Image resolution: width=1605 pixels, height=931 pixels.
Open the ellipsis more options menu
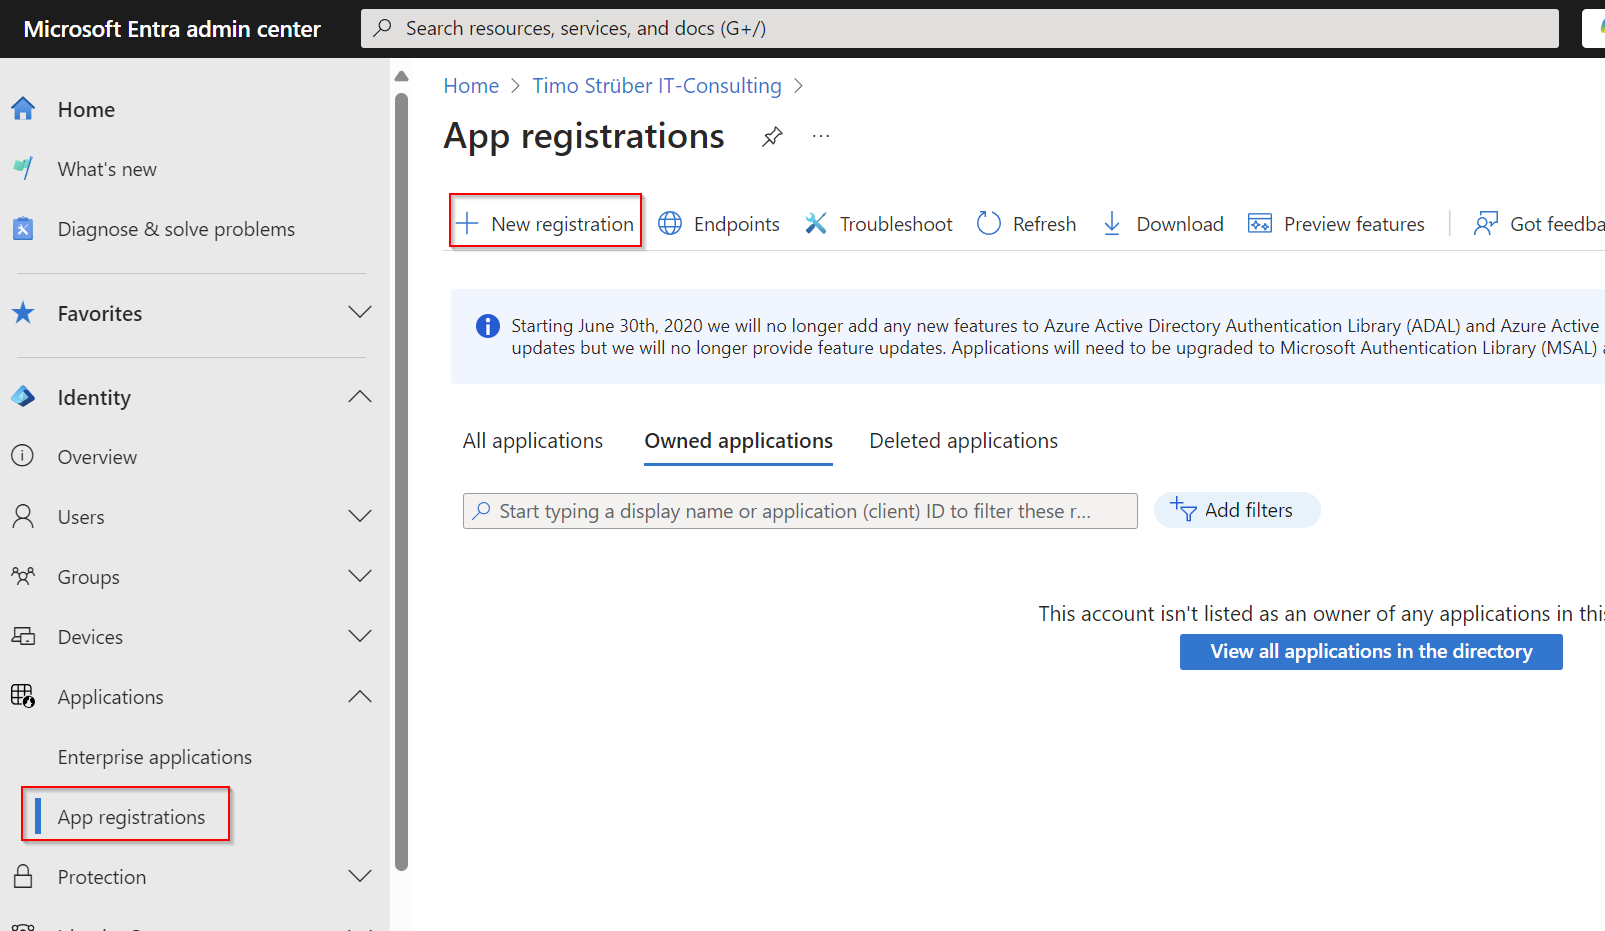click(x=820, y=137)
